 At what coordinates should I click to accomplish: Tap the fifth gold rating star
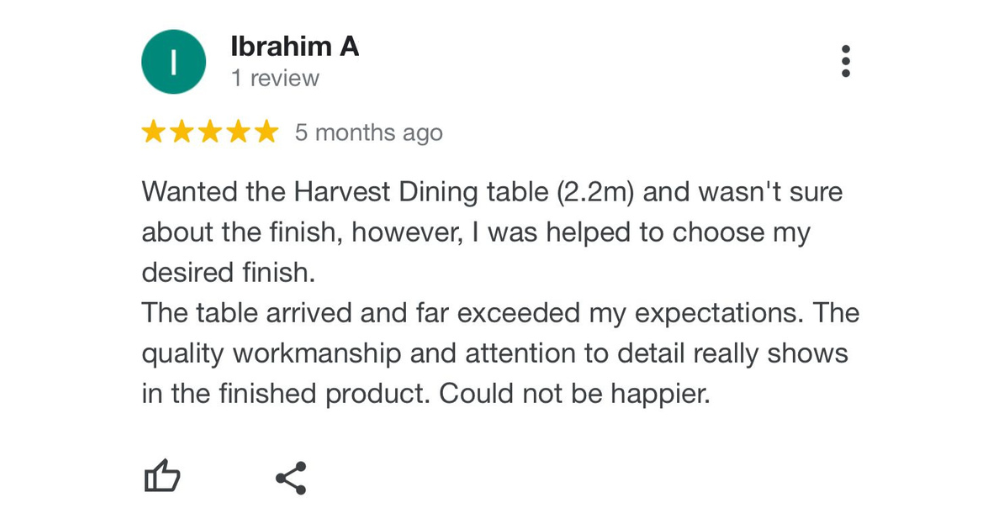pyautogui.click(x=266, y=133)
